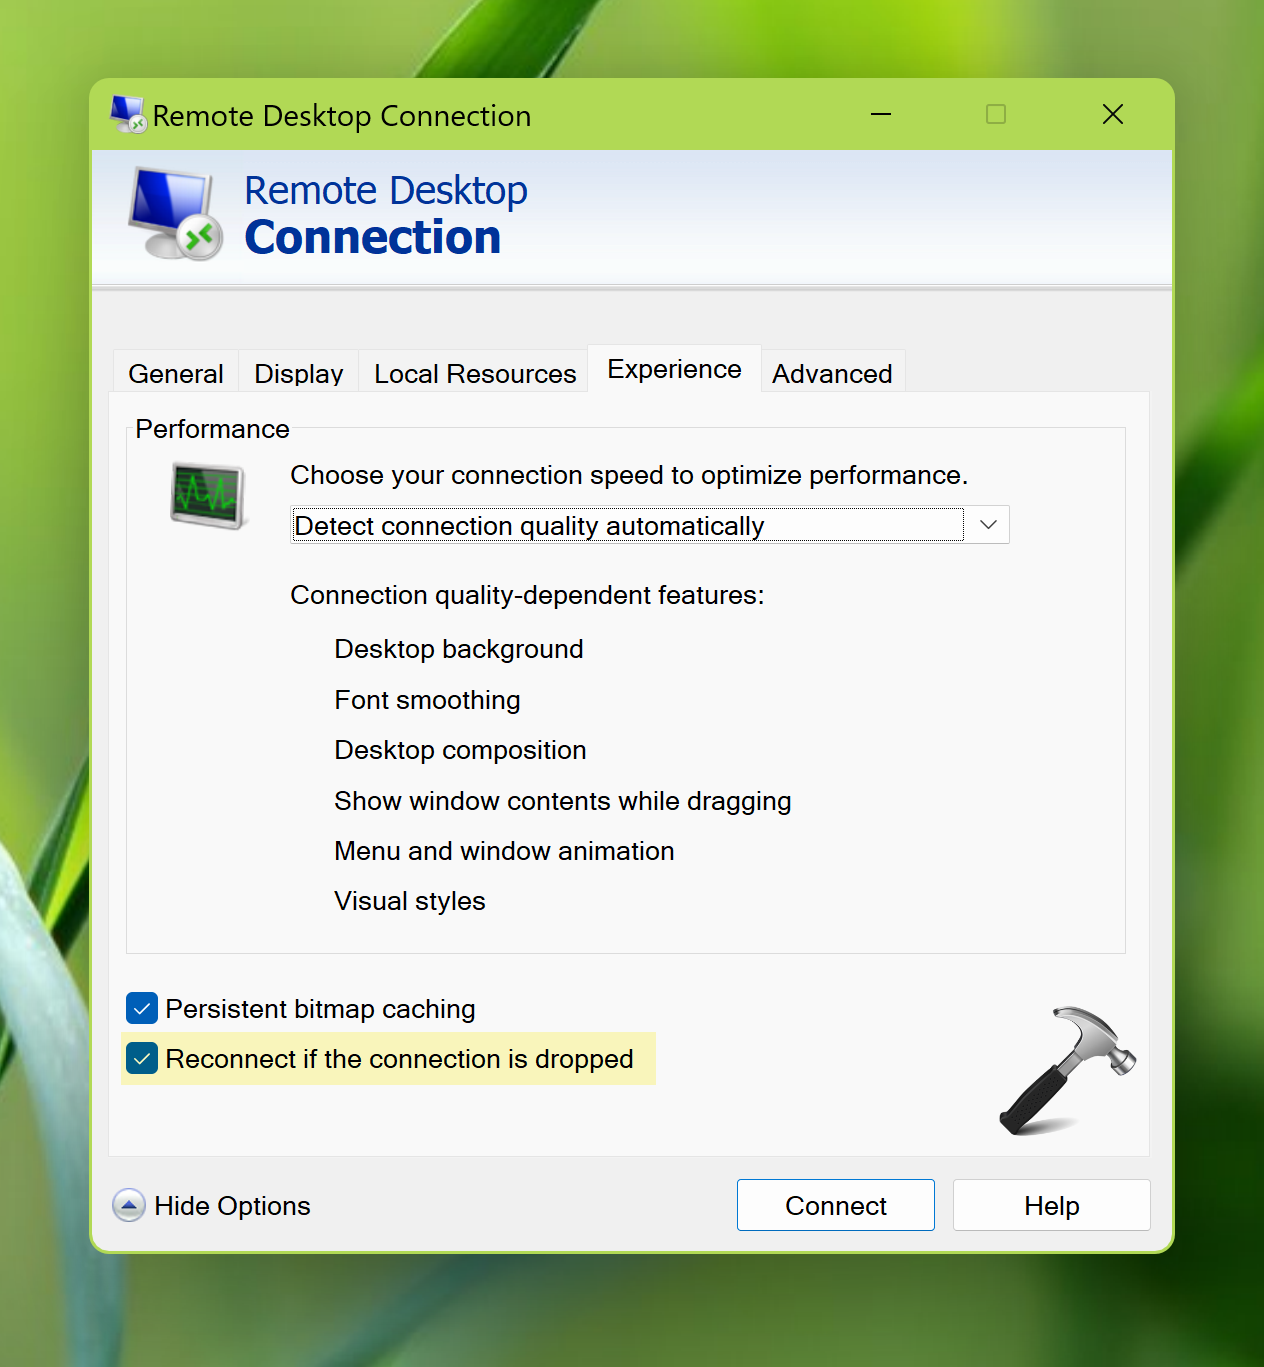Switch to the General tab
The image size is (1264, 1367).
coord(176,373)
